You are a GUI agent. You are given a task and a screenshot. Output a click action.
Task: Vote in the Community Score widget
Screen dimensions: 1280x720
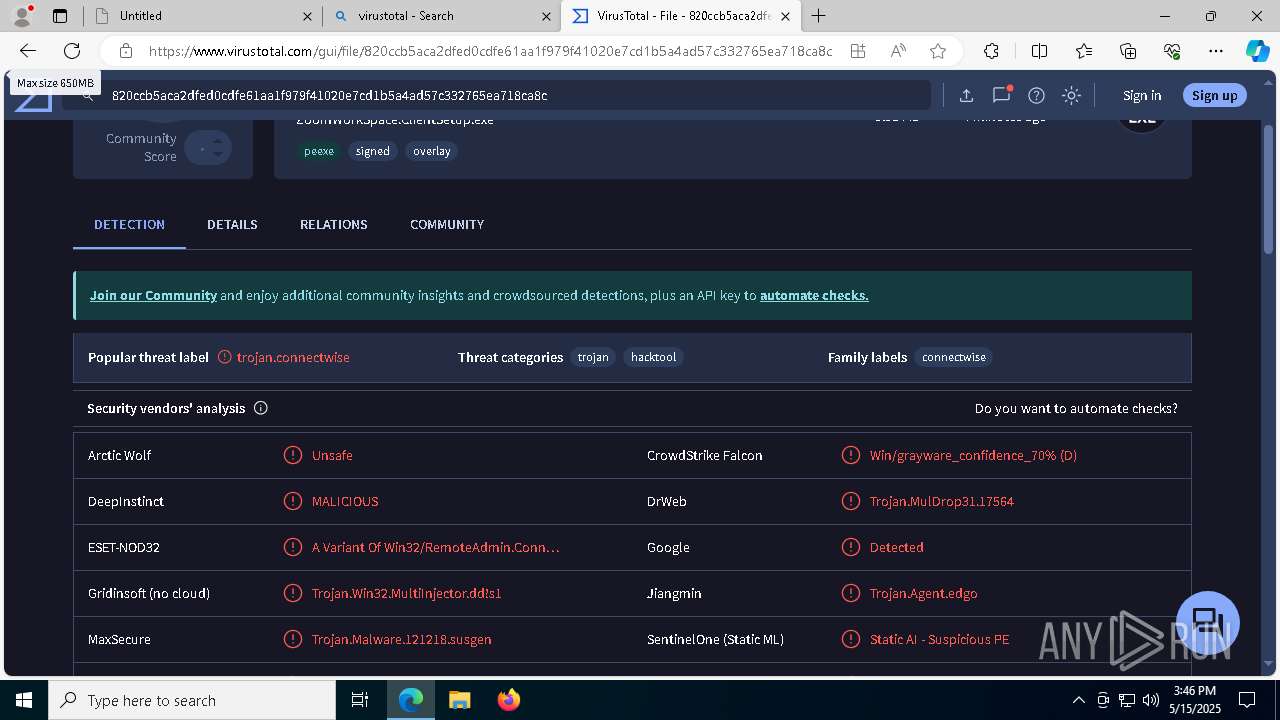208,148
